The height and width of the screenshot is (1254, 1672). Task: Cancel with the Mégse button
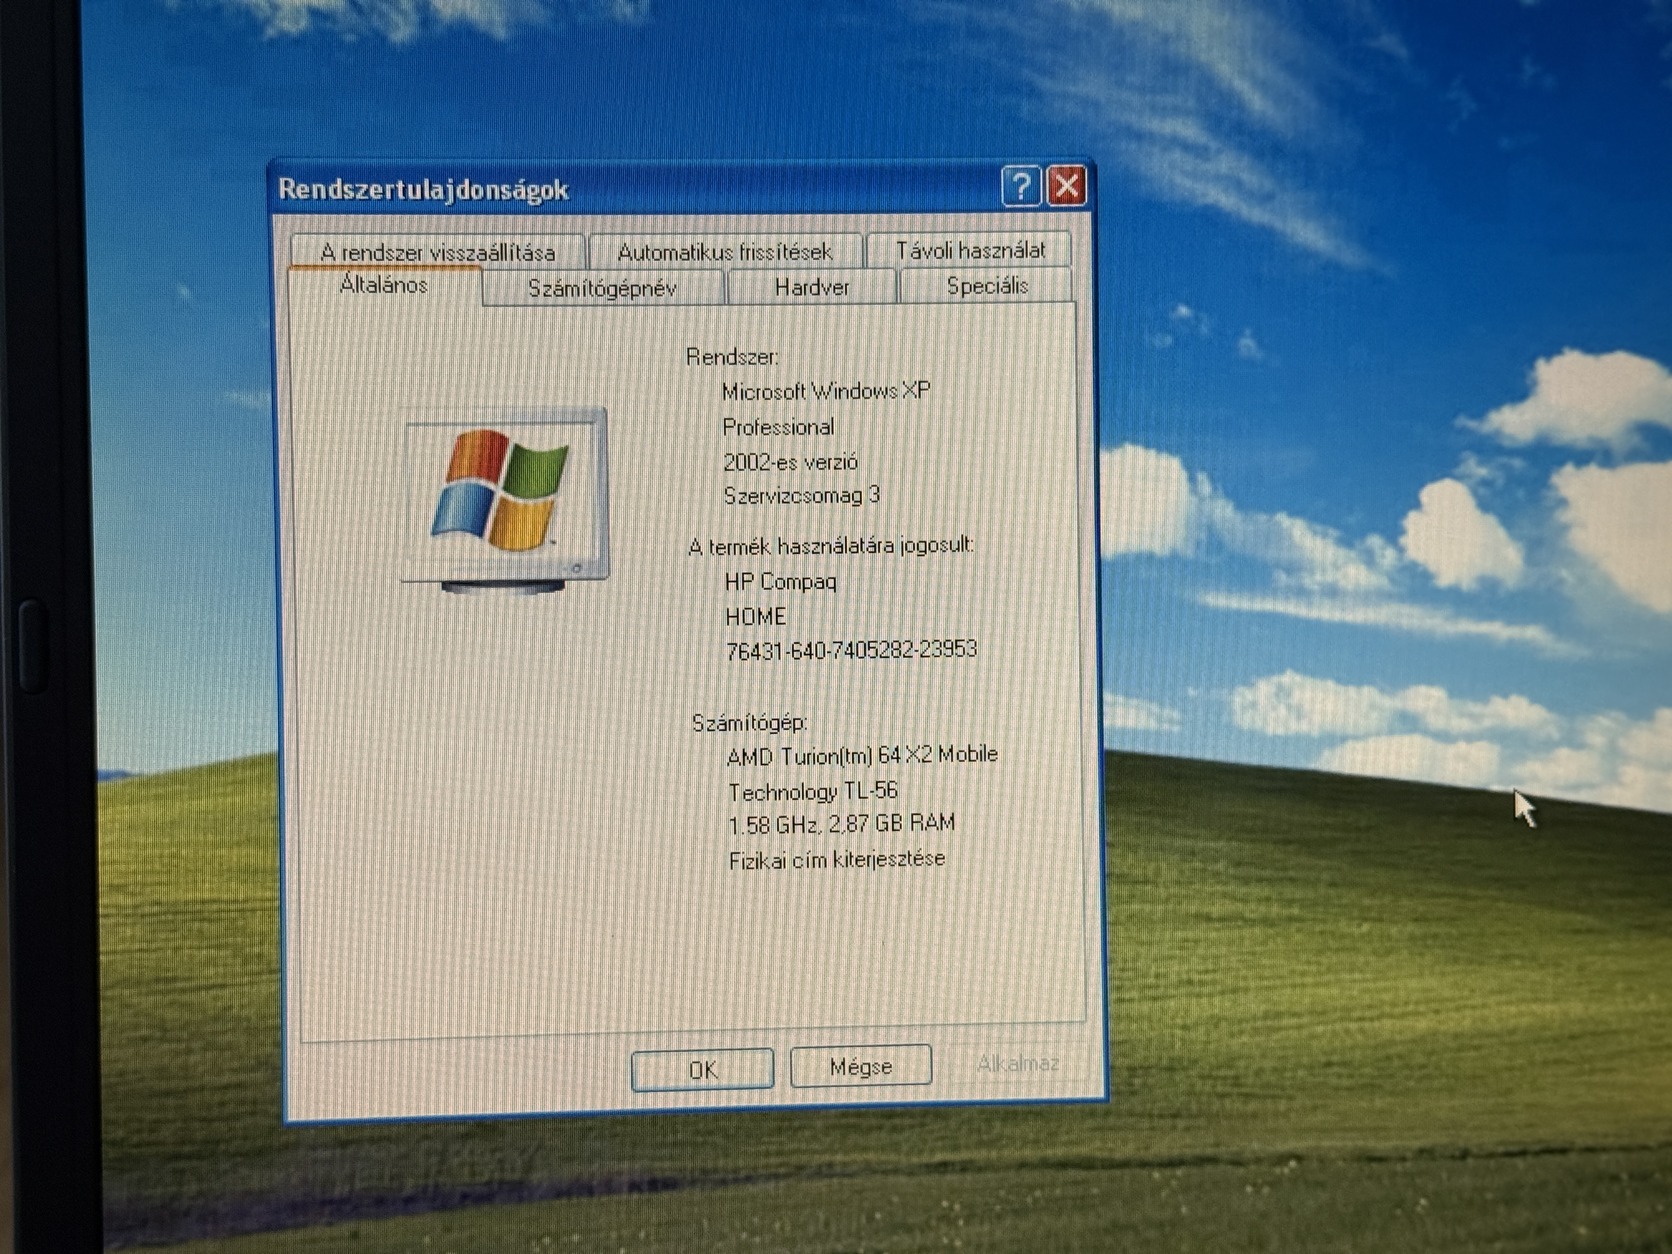[861, 1066]
